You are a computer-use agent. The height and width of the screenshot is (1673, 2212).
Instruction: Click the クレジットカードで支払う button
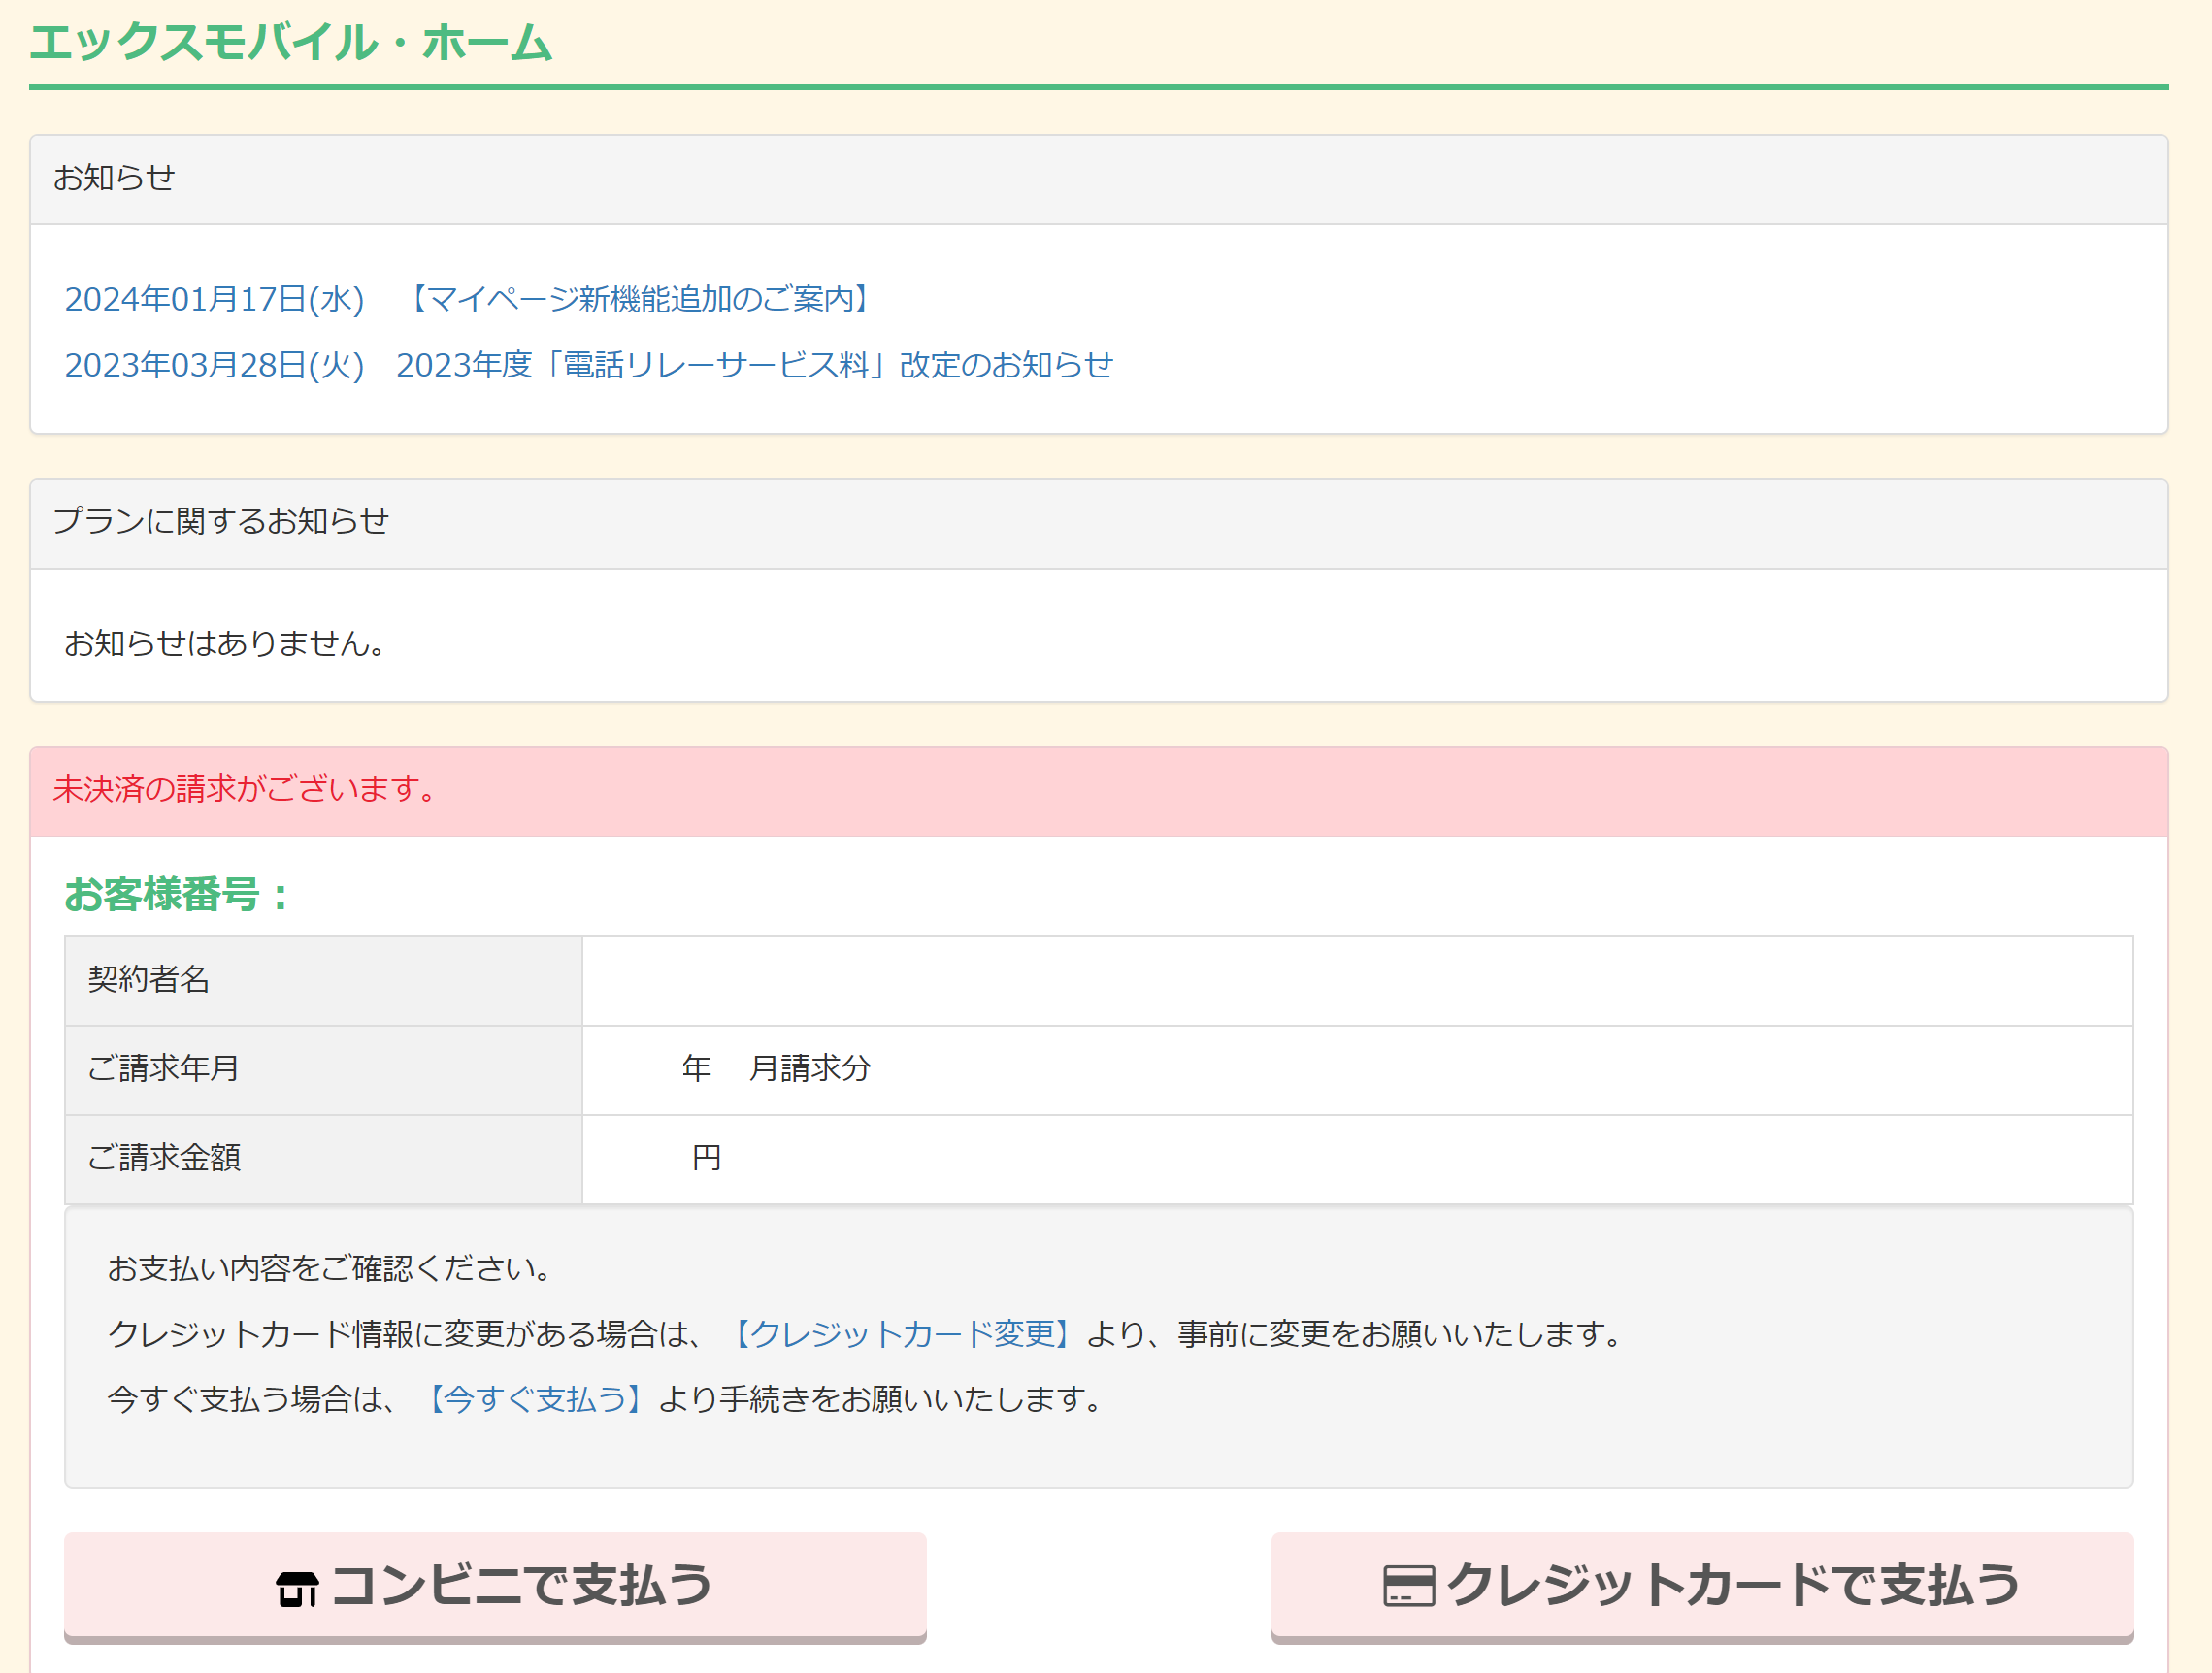(x=1702, y=1587)
